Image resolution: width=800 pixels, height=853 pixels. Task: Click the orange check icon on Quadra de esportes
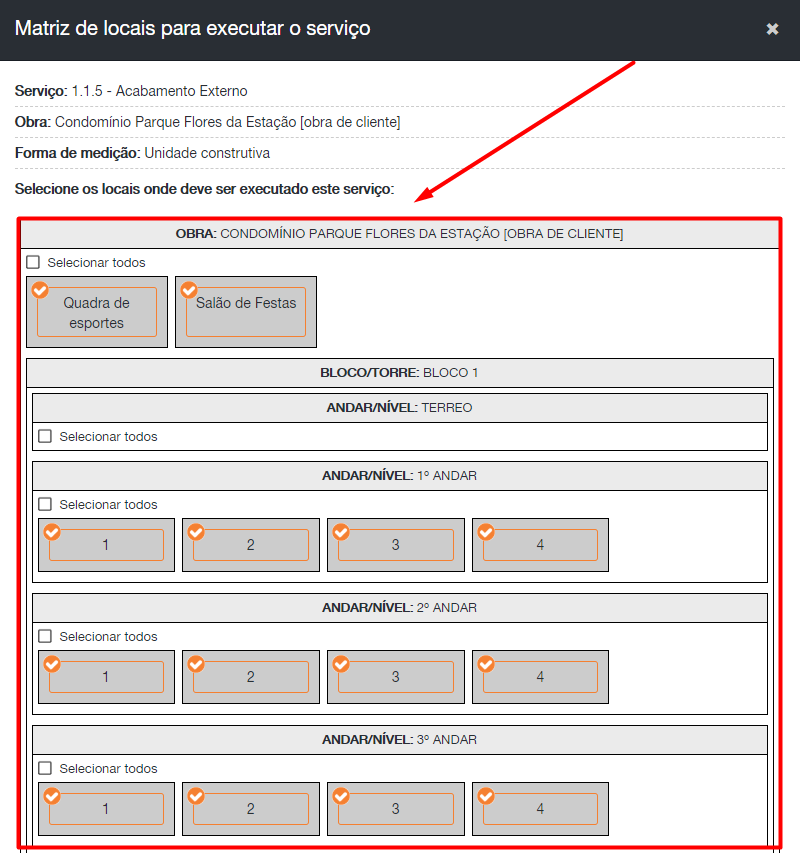[40, 290]
